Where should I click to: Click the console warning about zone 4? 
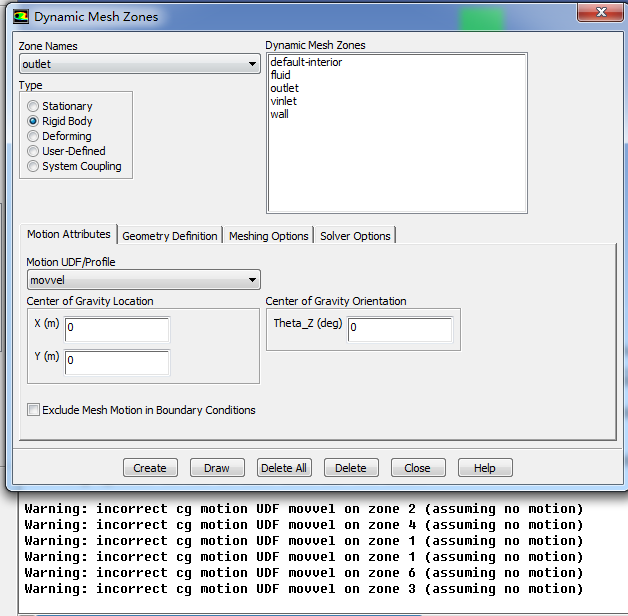point(304,525)
